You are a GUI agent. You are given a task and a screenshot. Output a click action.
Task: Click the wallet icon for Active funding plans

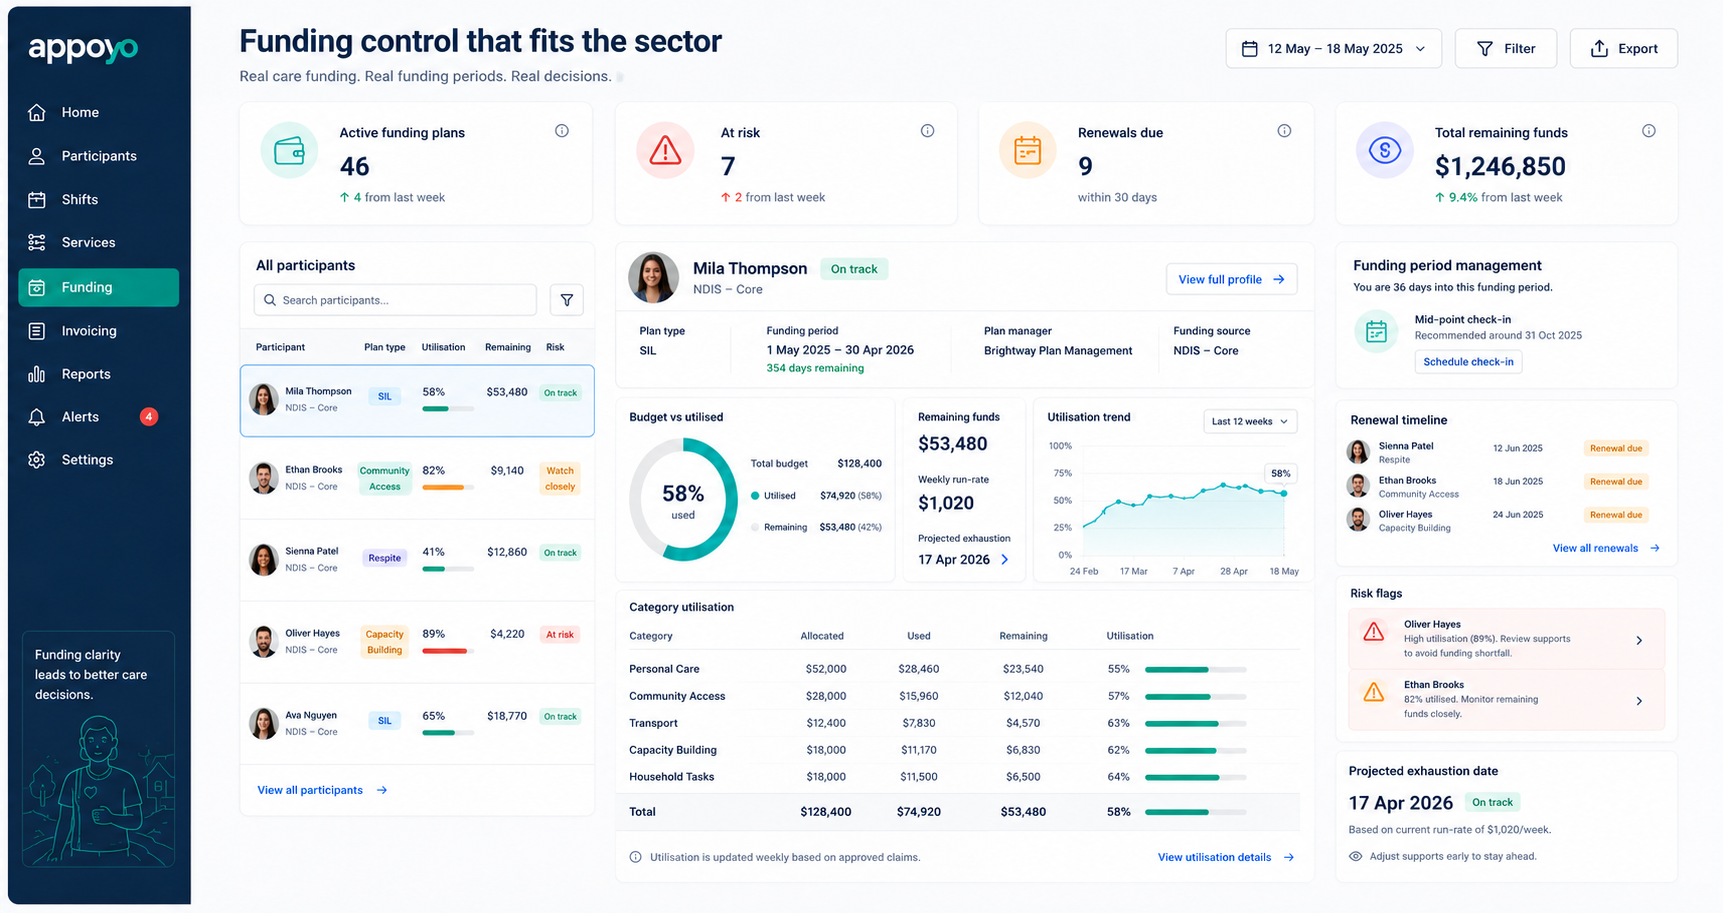pos(289,151)
